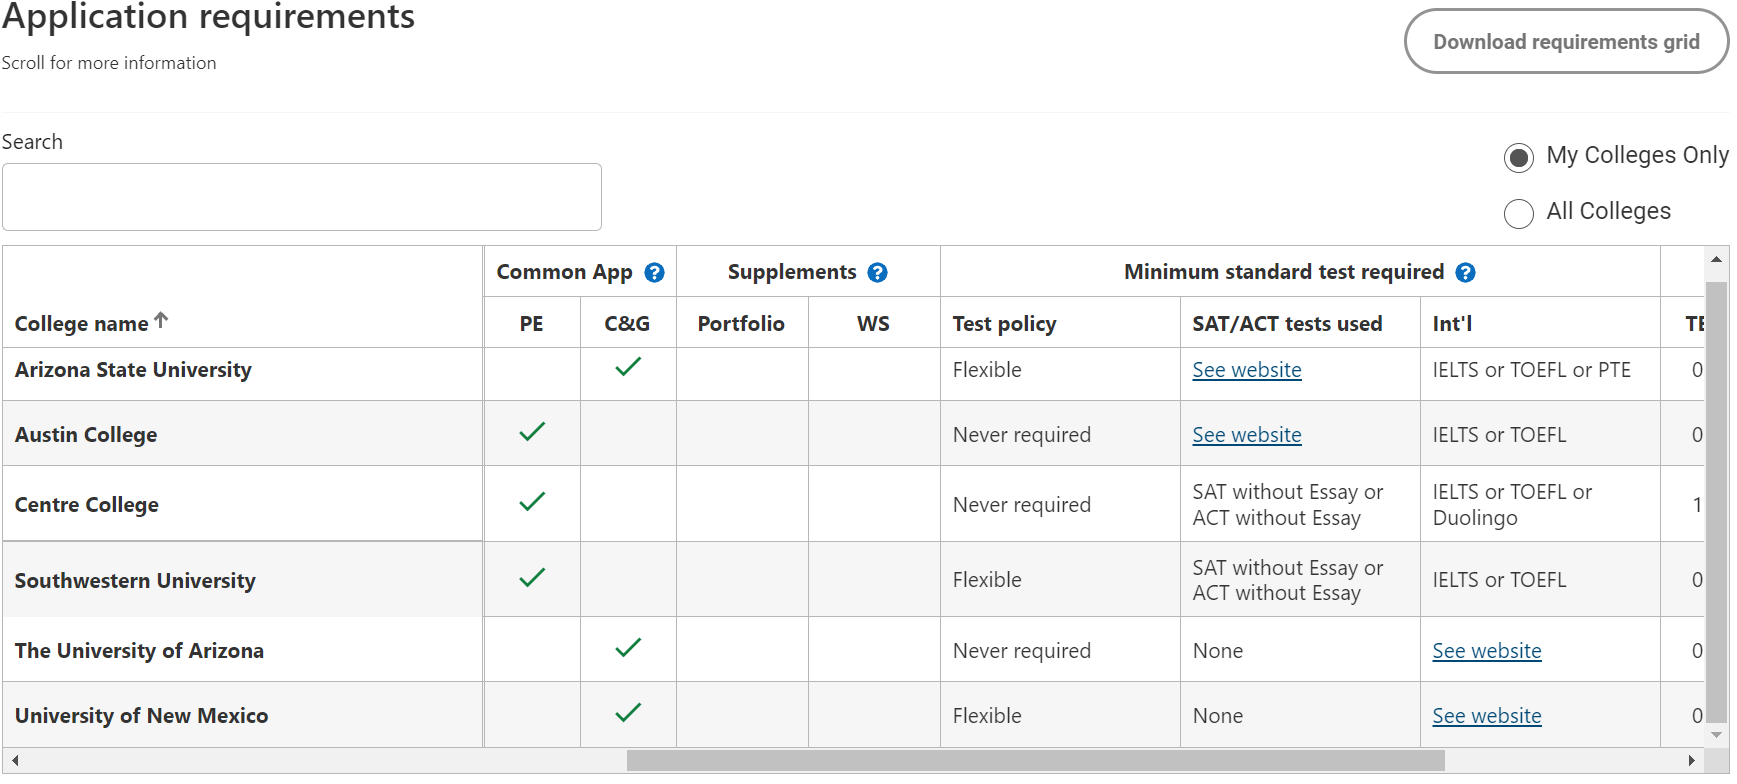The height and width of the screenshot is (784, 1737).
Task: Open Common App help icon
Action: coord(654,272)
